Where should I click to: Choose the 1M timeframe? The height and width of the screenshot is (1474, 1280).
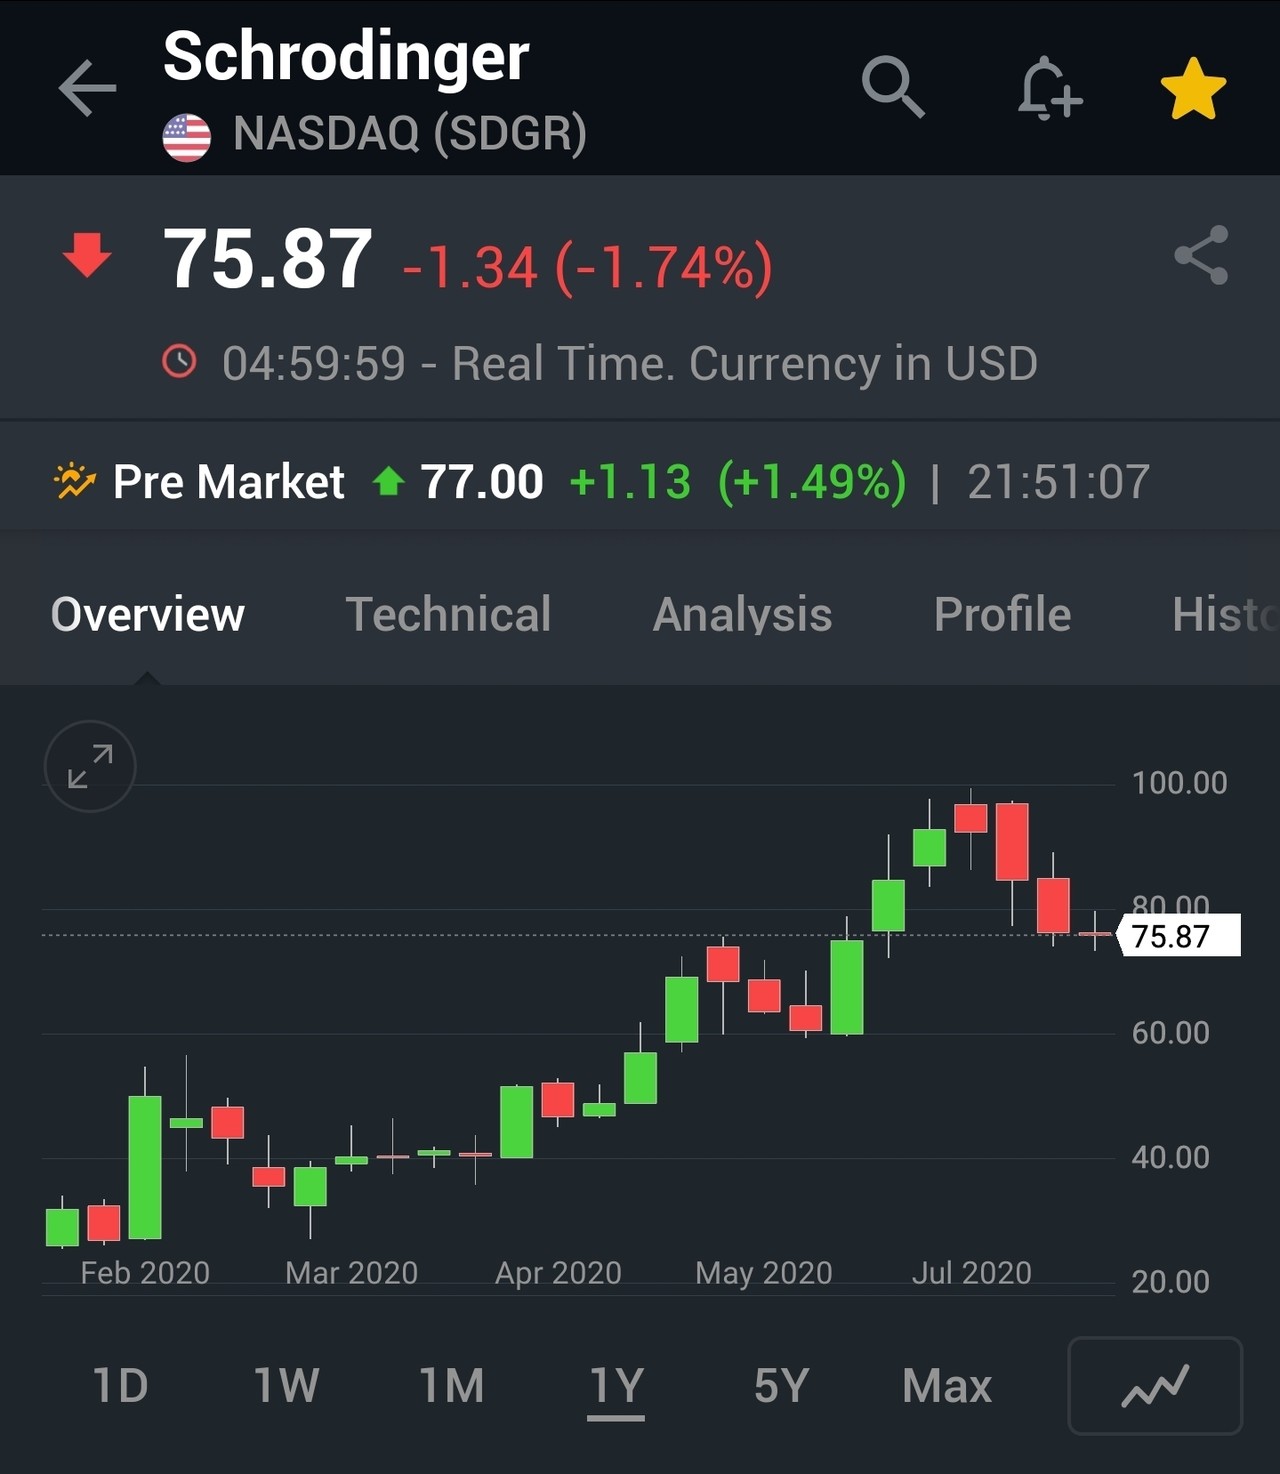[x=451, y=1386]
